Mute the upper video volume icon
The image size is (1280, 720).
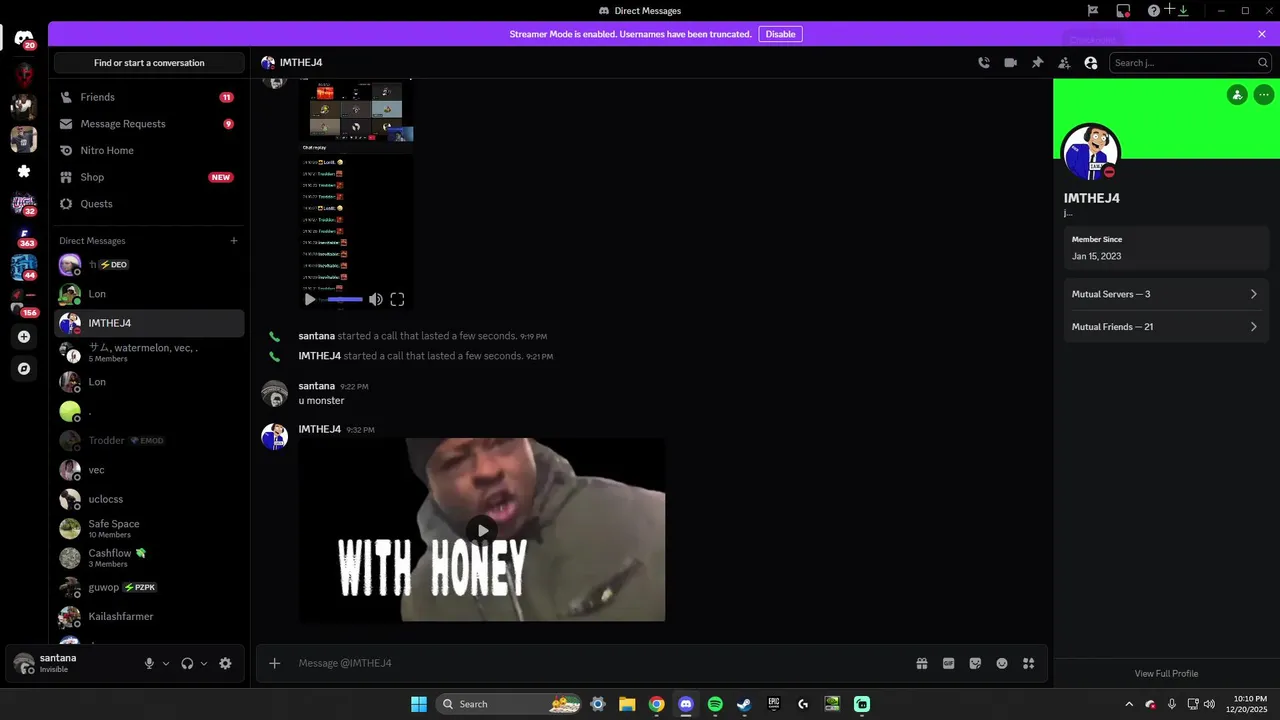(375, 299)
